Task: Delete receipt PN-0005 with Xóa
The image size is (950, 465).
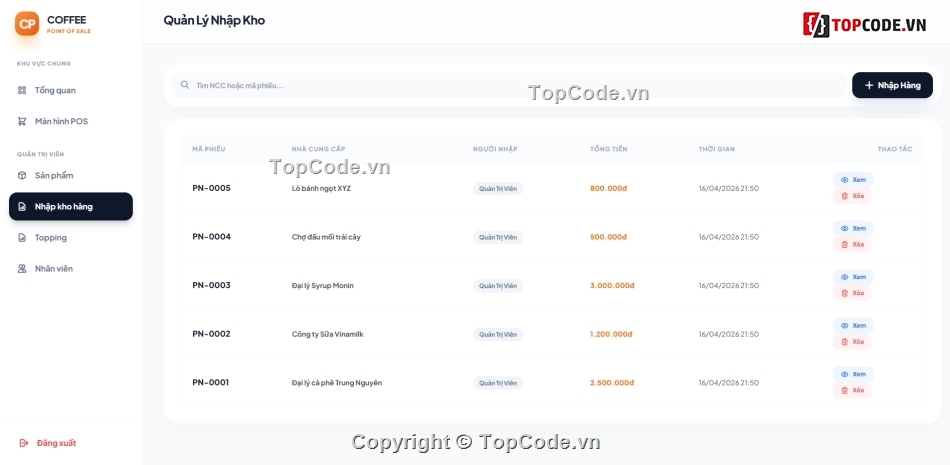Action: (852, 196)
